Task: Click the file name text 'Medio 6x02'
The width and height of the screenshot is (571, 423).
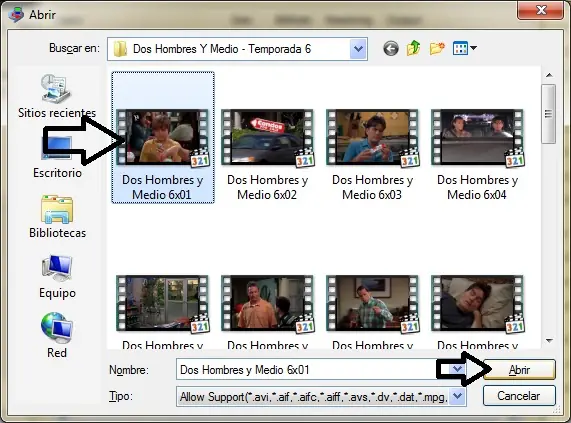Action: click(267, 195)
